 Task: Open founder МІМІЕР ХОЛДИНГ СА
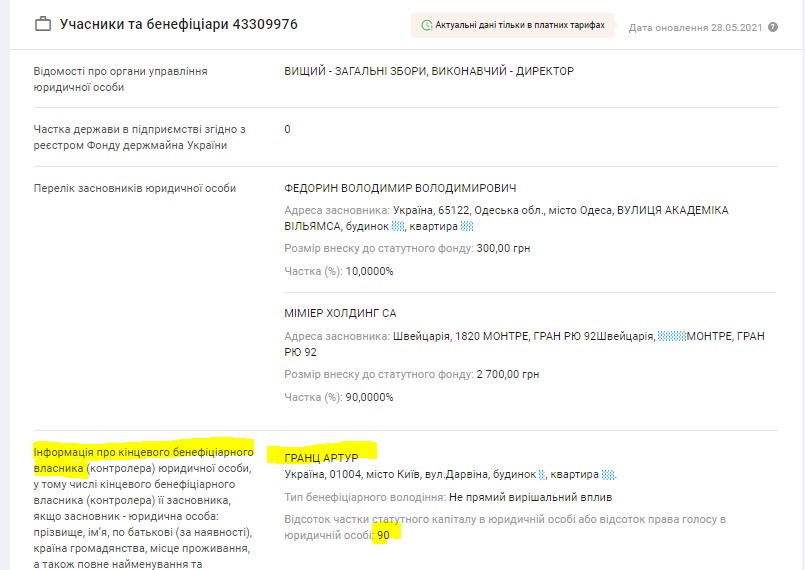coord(340,314)
